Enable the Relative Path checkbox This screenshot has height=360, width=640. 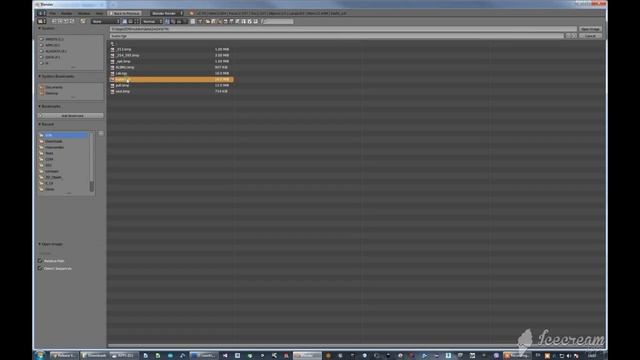pos(40,260)
